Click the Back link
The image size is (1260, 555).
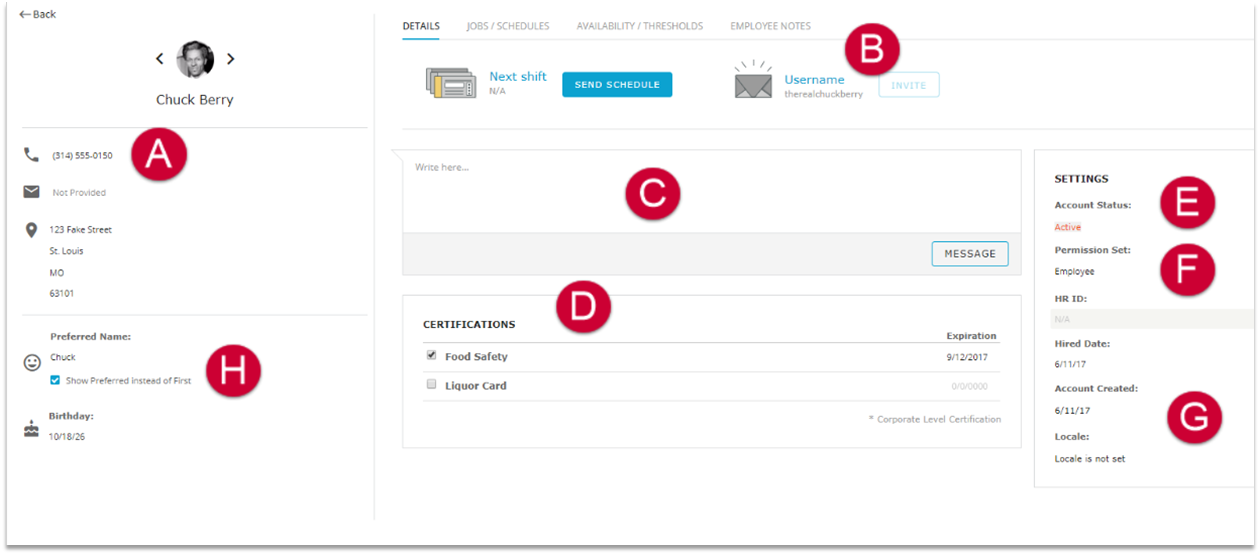tap(38, 14)
